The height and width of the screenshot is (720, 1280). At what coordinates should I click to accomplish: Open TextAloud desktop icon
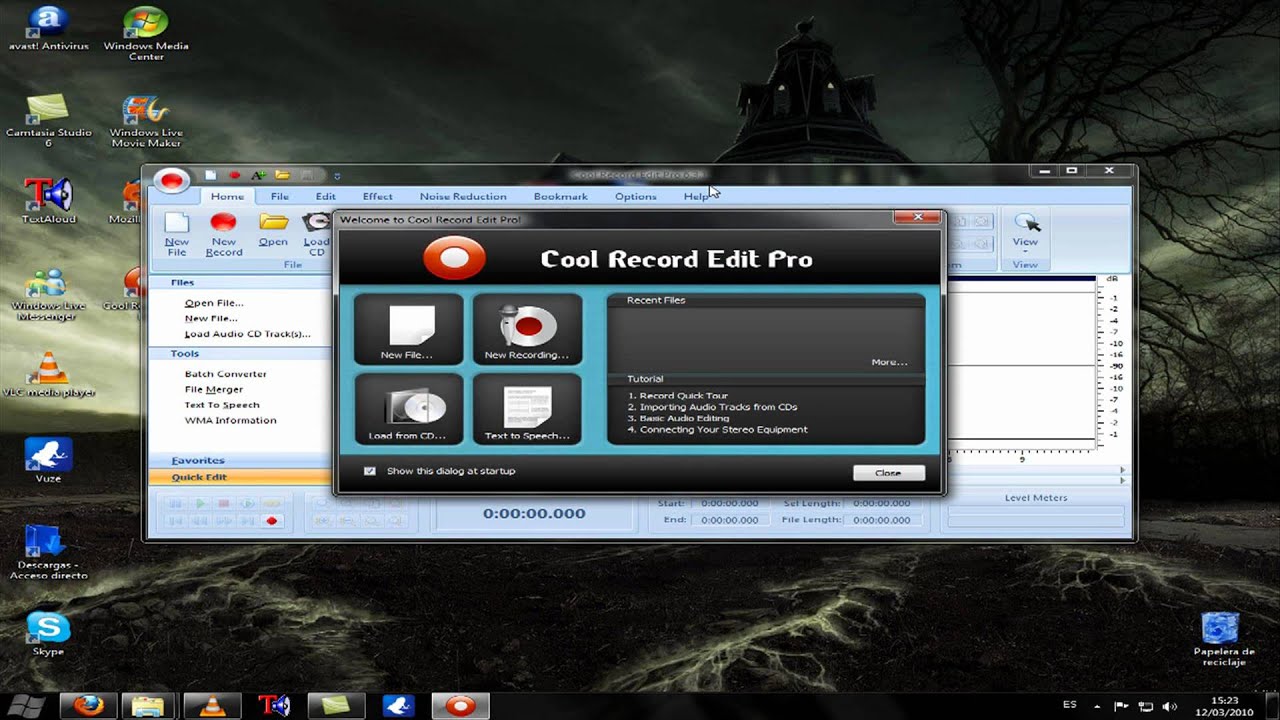(x=48, y=201)
